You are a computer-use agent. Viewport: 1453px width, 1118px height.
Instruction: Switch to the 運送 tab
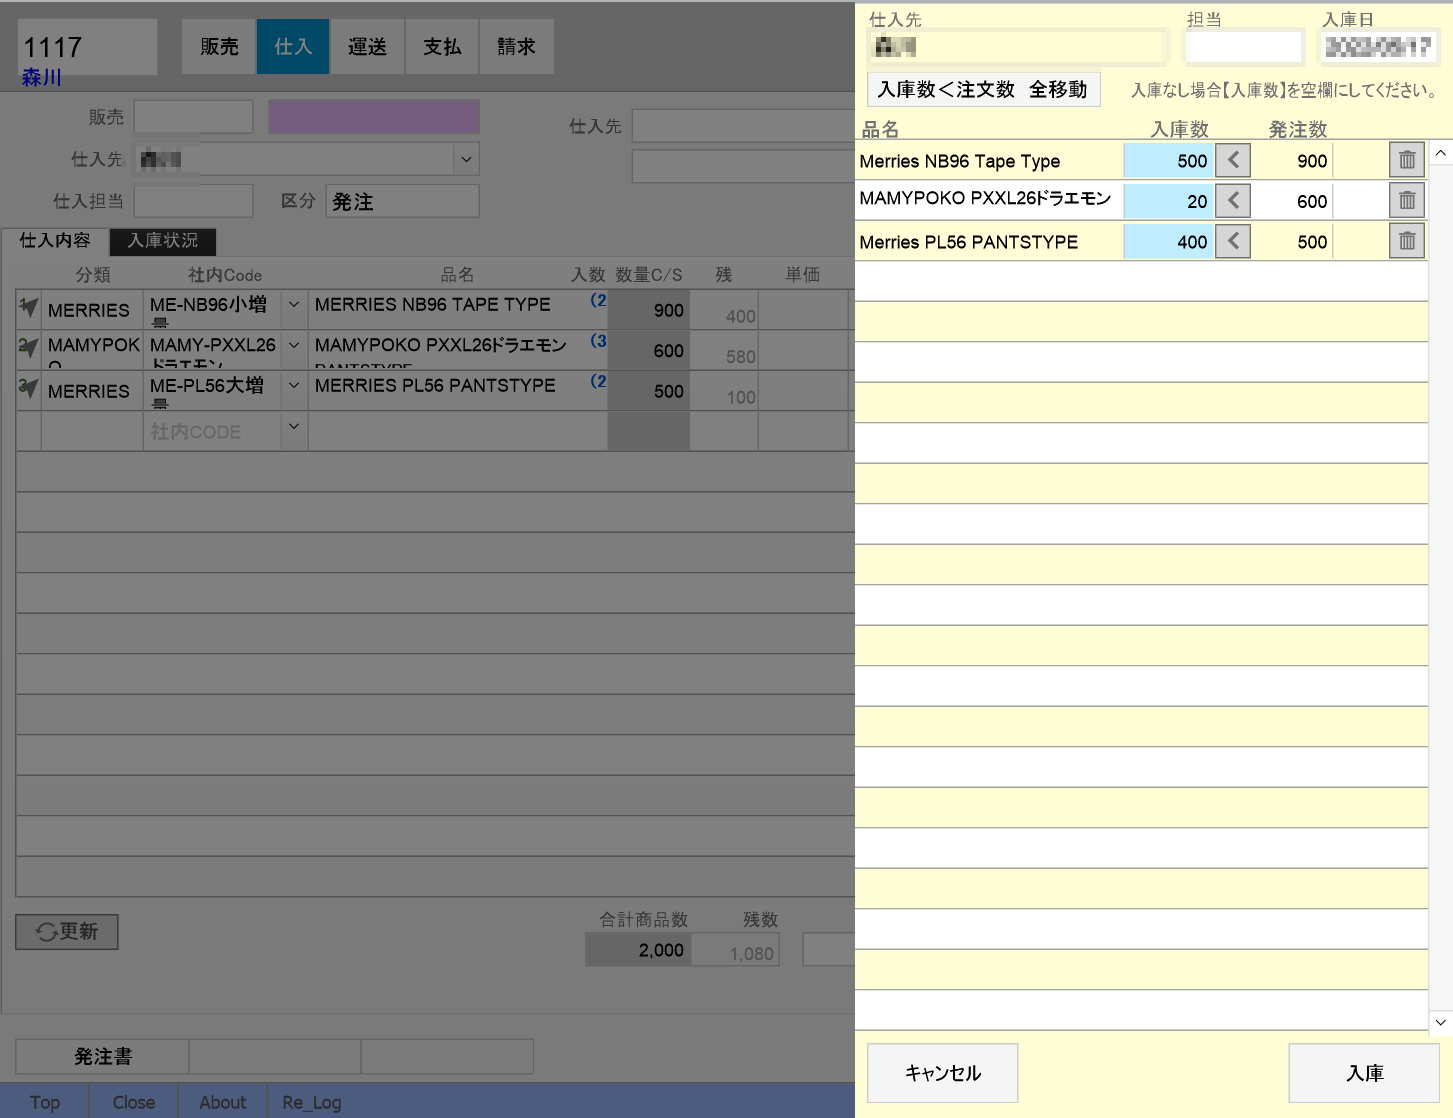pos(367,47)
